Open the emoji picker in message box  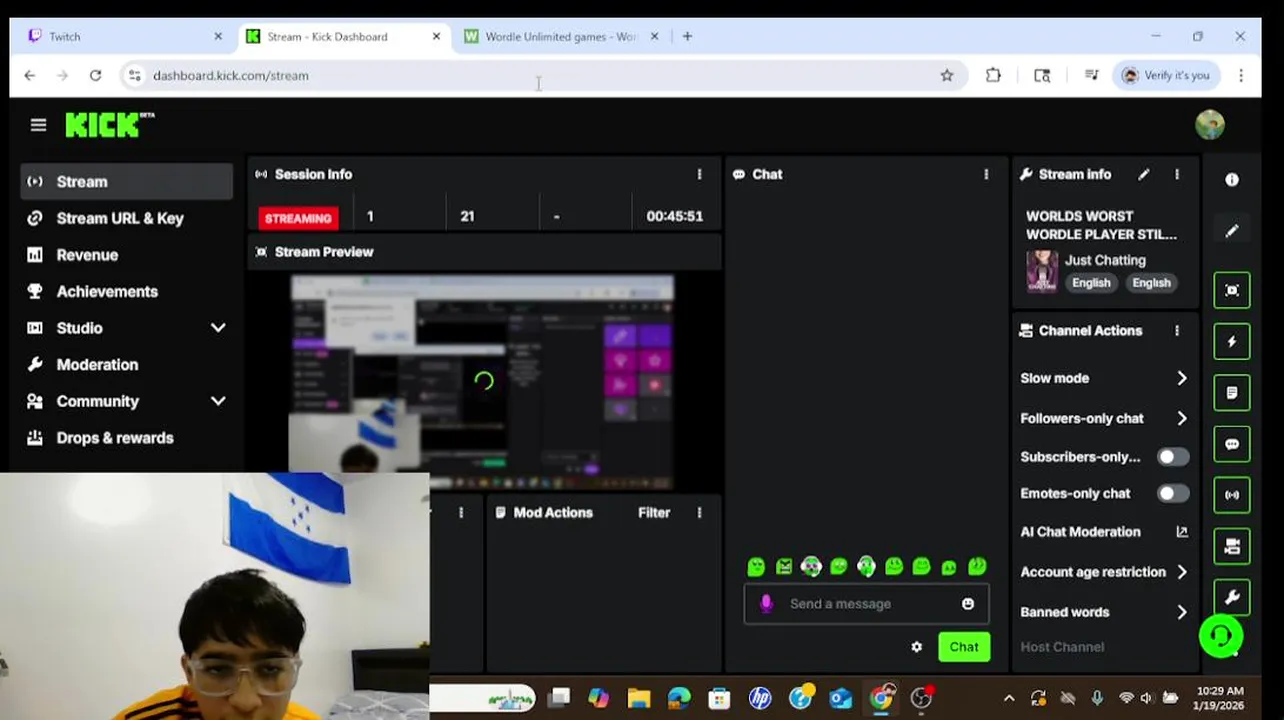[968, 604]
